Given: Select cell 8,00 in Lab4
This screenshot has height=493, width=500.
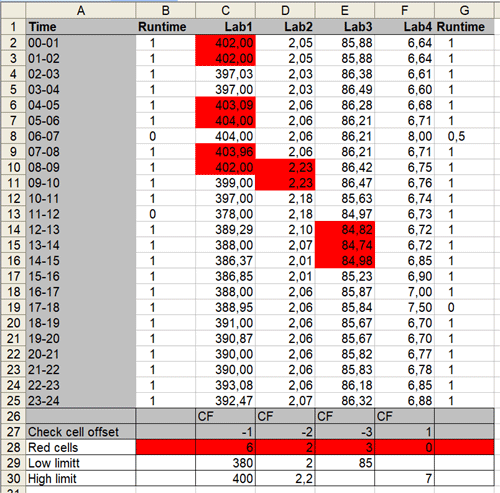Looking at the screenshot, I should click(x=404, y=136).
